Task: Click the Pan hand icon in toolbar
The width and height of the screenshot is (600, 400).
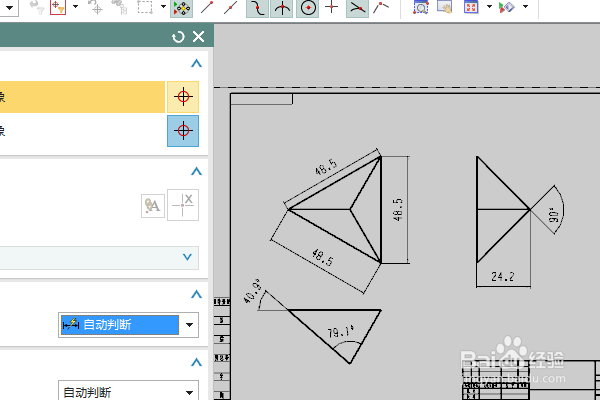Action: [445, 7]
